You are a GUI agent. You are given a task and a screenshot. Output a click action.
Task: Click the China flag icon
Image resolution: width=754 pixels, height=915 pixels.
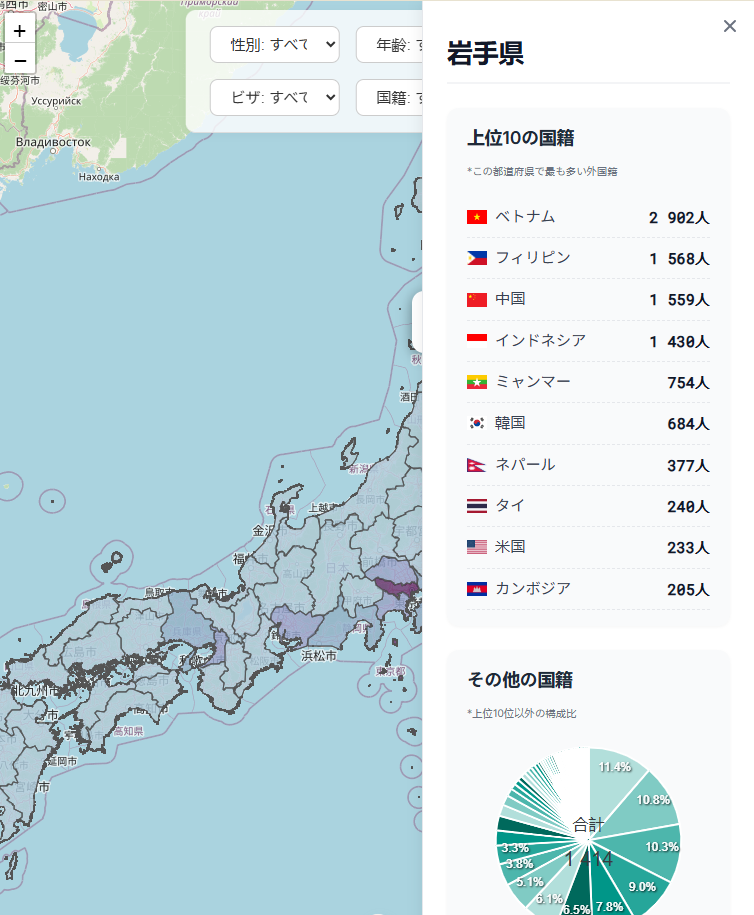pos(476,300)
